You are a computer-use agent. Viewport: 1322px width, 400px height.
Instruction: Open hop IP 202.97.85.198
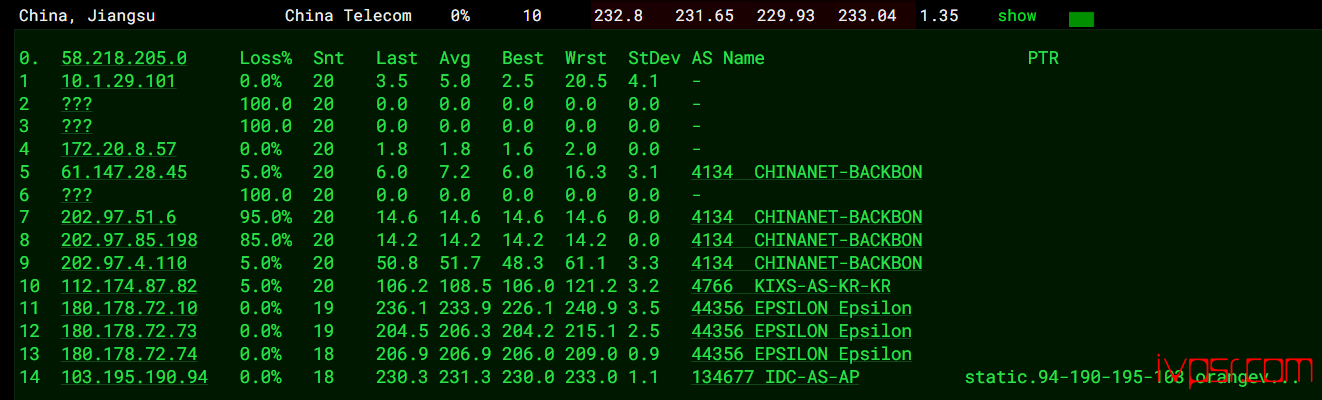[129, 240]
